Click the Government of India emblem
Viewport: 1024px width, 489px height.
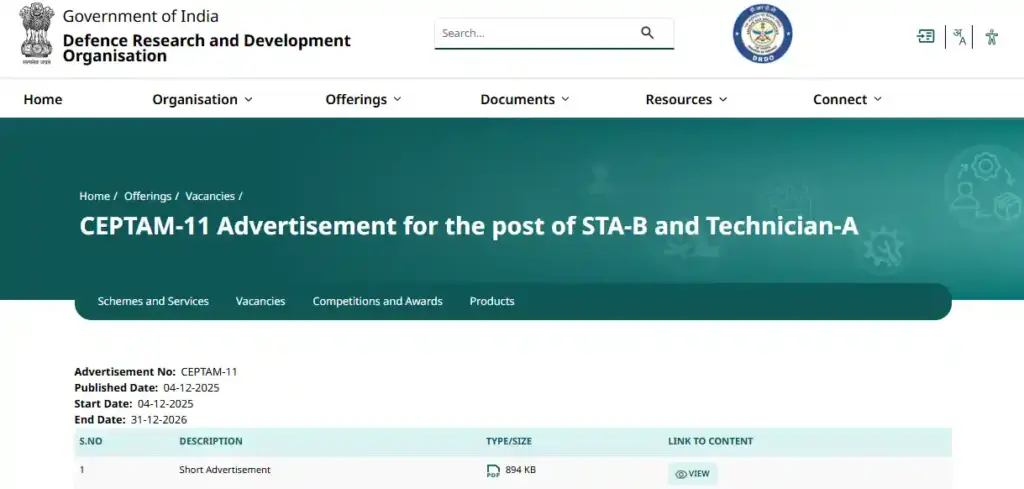(x=37, y=35)
